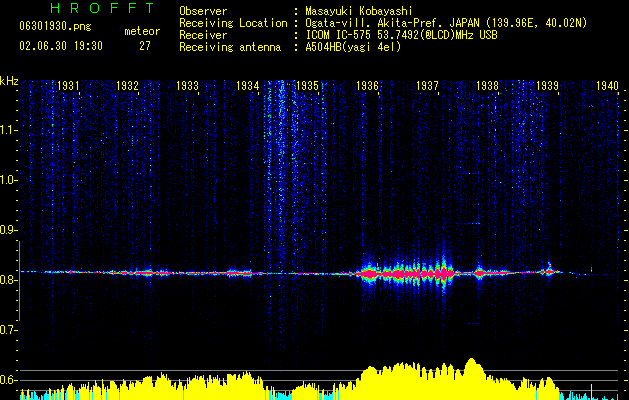Screen dimensions: 629x400
Task: Click the Receiving Location label
Action: (233, 23)
